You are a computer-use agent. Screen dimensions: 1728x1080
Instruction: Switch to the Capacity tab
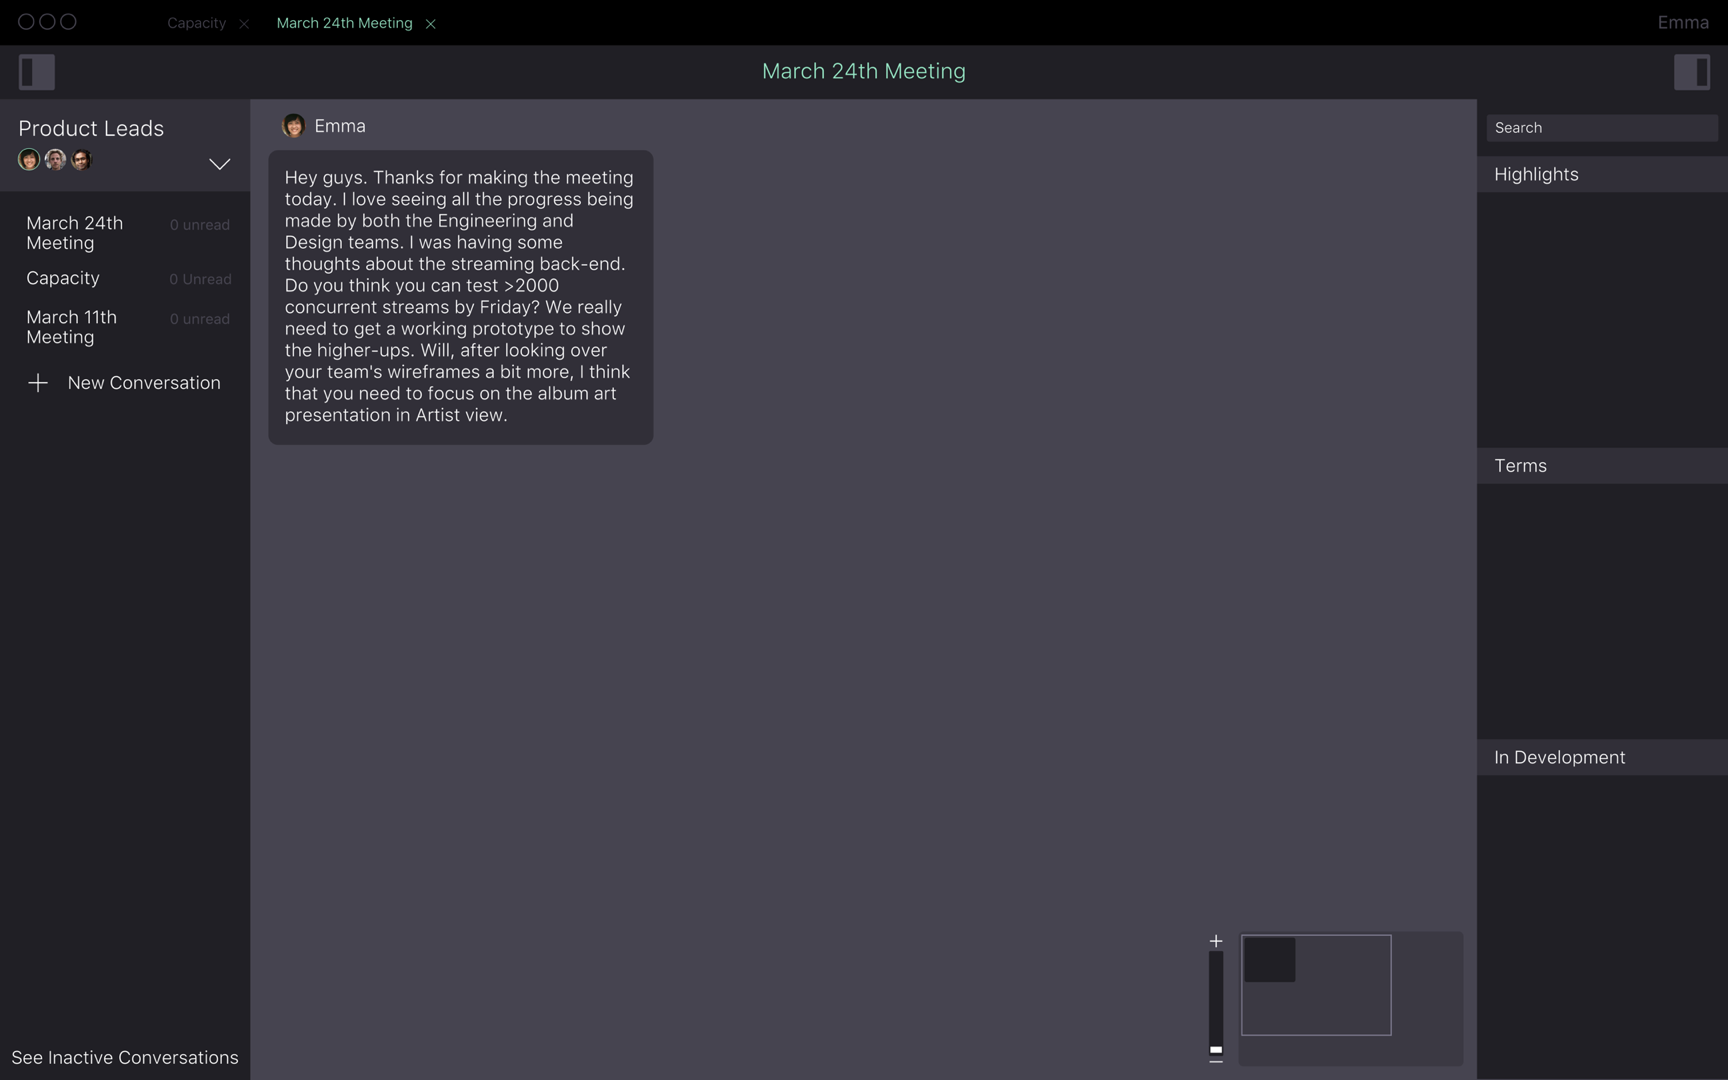pos(196,23)
